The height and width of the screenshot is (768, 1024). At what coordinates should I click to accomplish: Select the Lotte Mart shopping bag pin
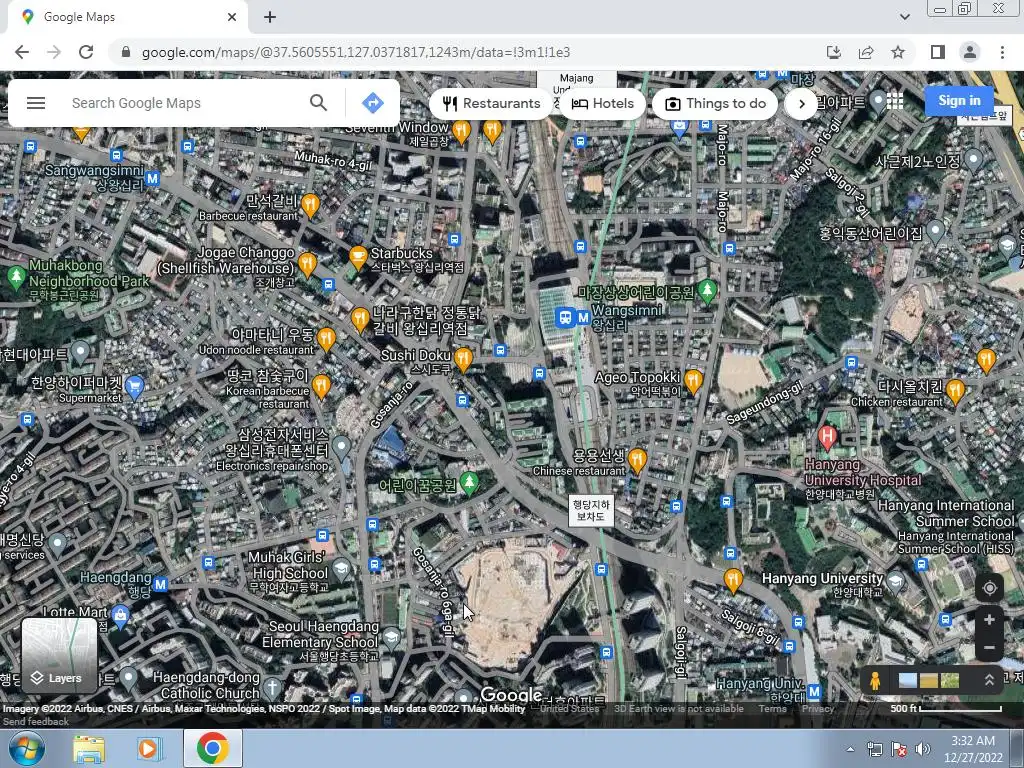pyautogui.click(x=120, y=615)
